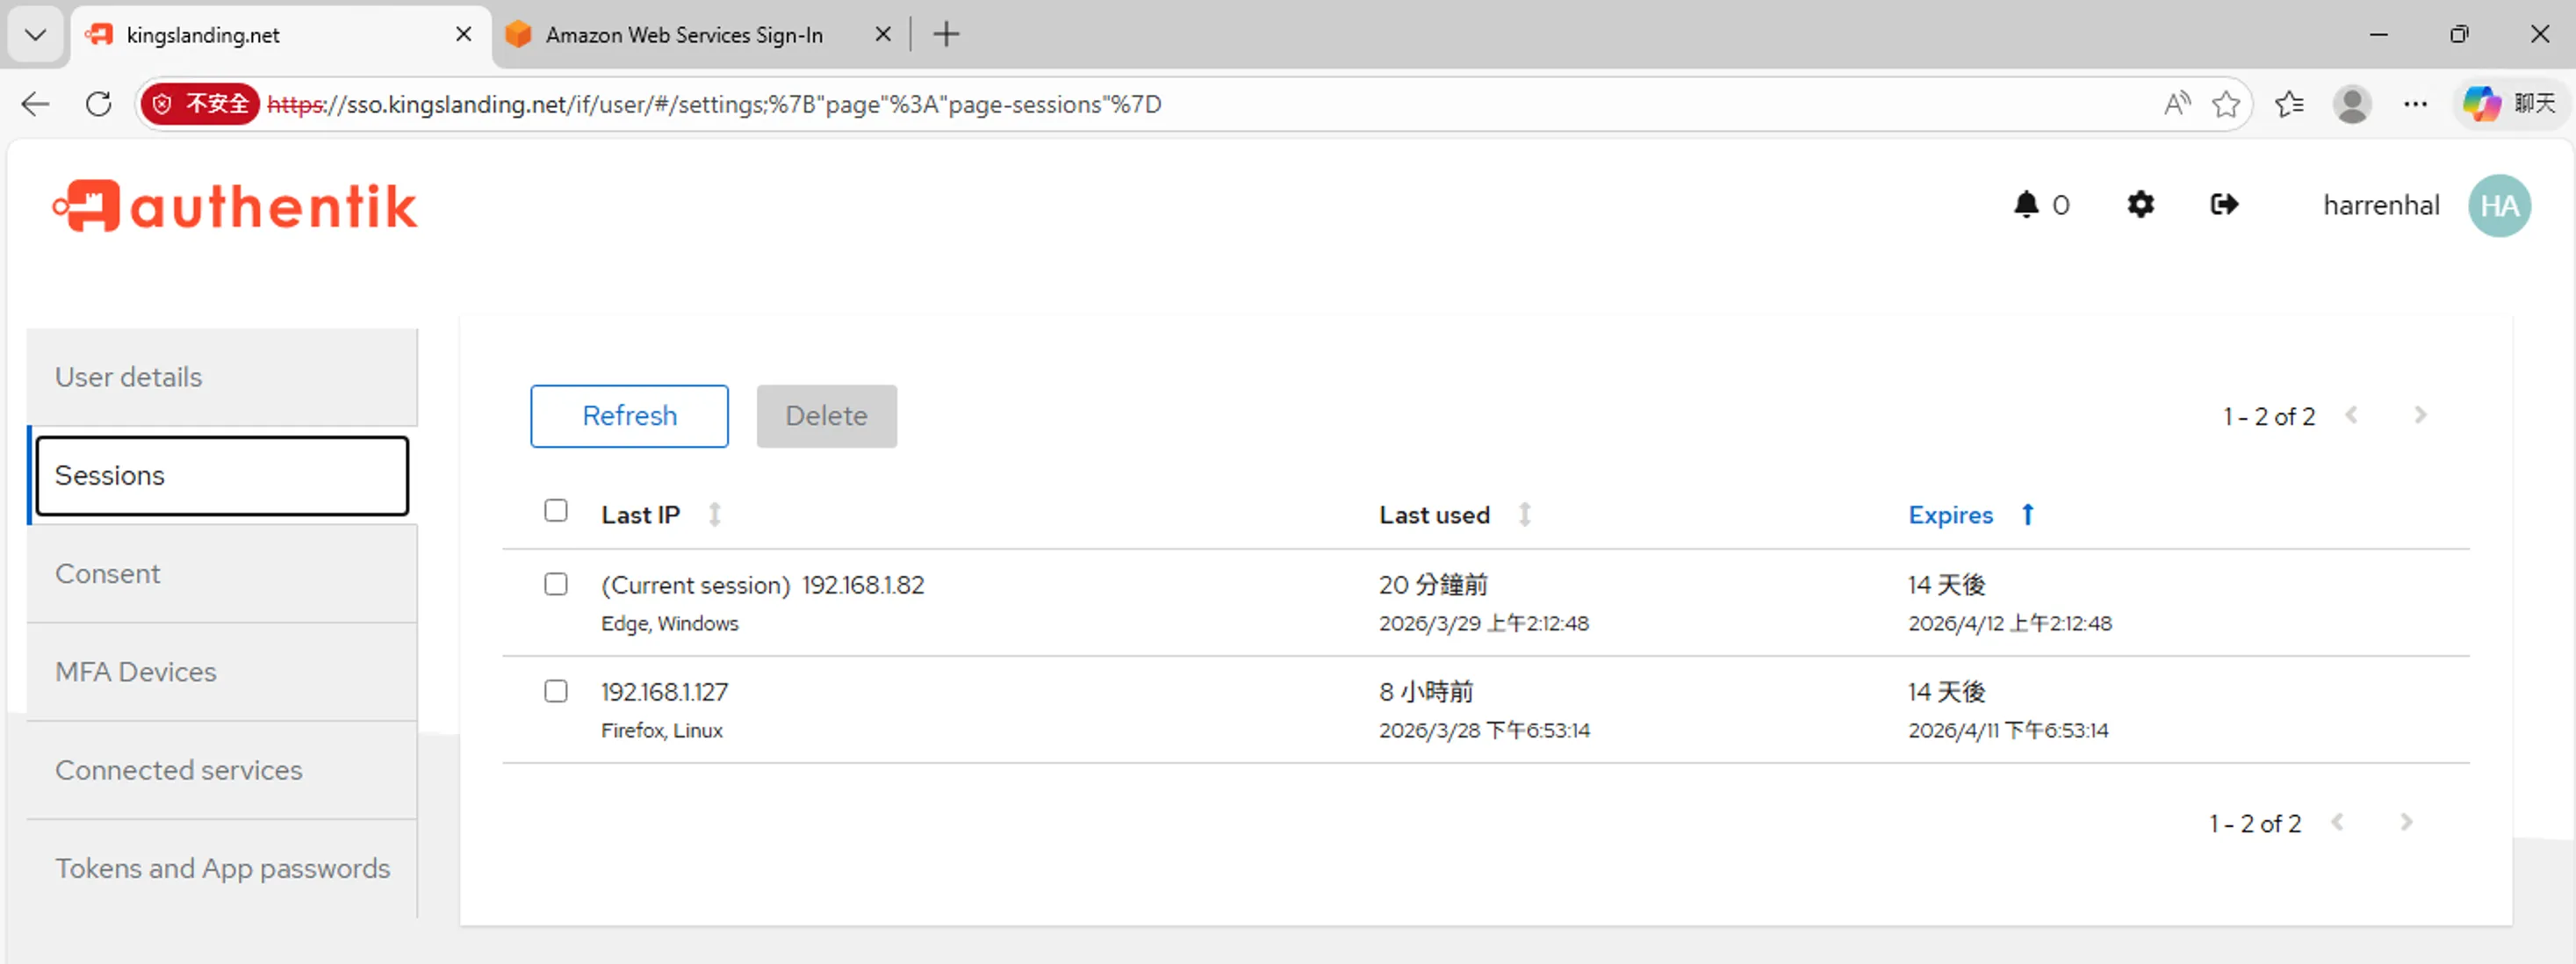Go to next page in bottom pagination
Viewport: 2576px width, 964px height.
tap(2407, 822)
